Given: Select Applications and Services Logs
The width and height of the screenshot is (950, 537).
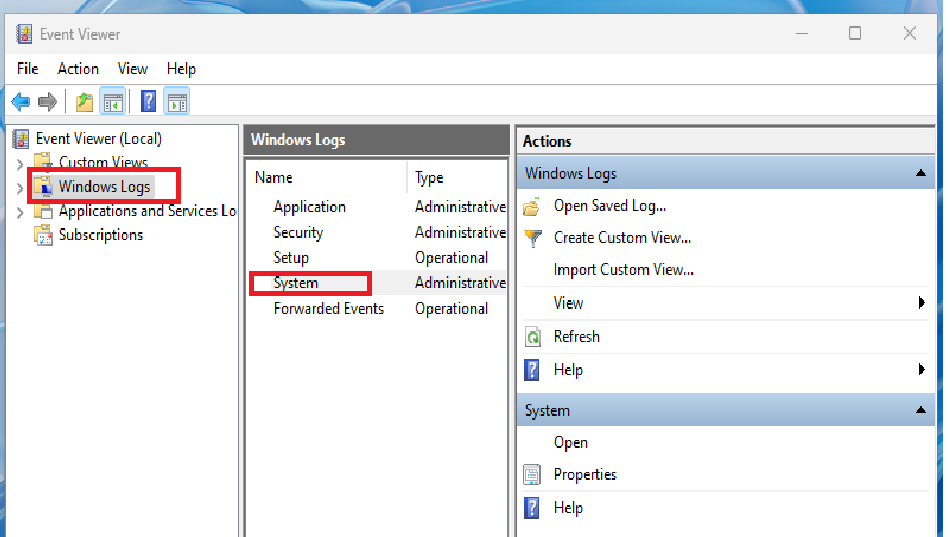Looking at the screenshot, I should pos(147,211).
